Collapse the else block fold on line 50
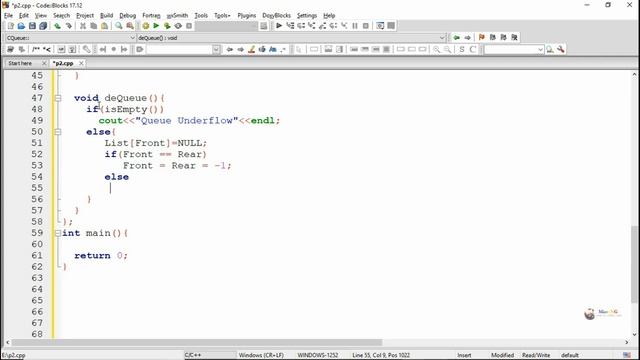The height and width of the screenshot is (360, 640). pyautogui.click(x=58, y=132)
